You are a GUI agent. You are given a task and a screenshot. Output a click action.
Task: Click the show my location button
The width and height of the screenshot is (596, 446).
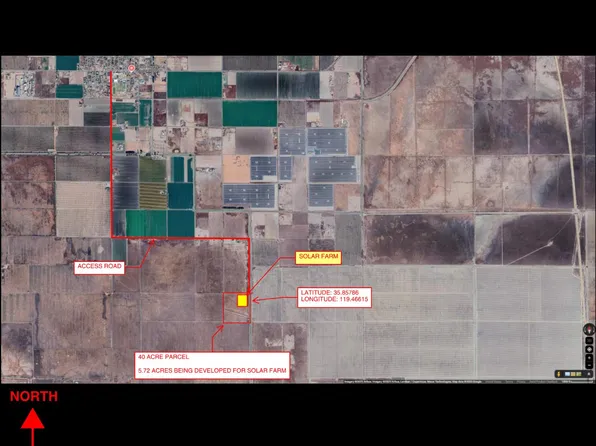[589, 349]
